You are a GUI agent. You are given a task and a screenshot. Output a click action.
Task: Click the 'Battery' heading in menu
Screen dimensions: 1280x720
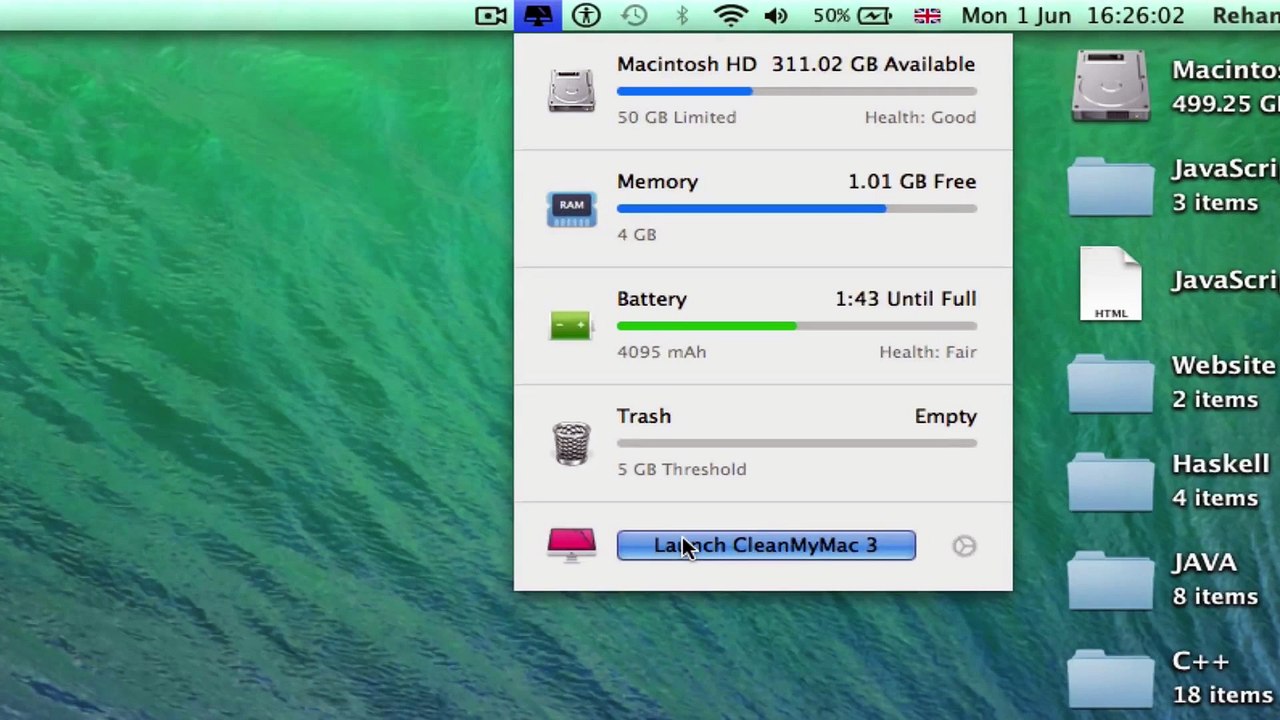[652, 299]
